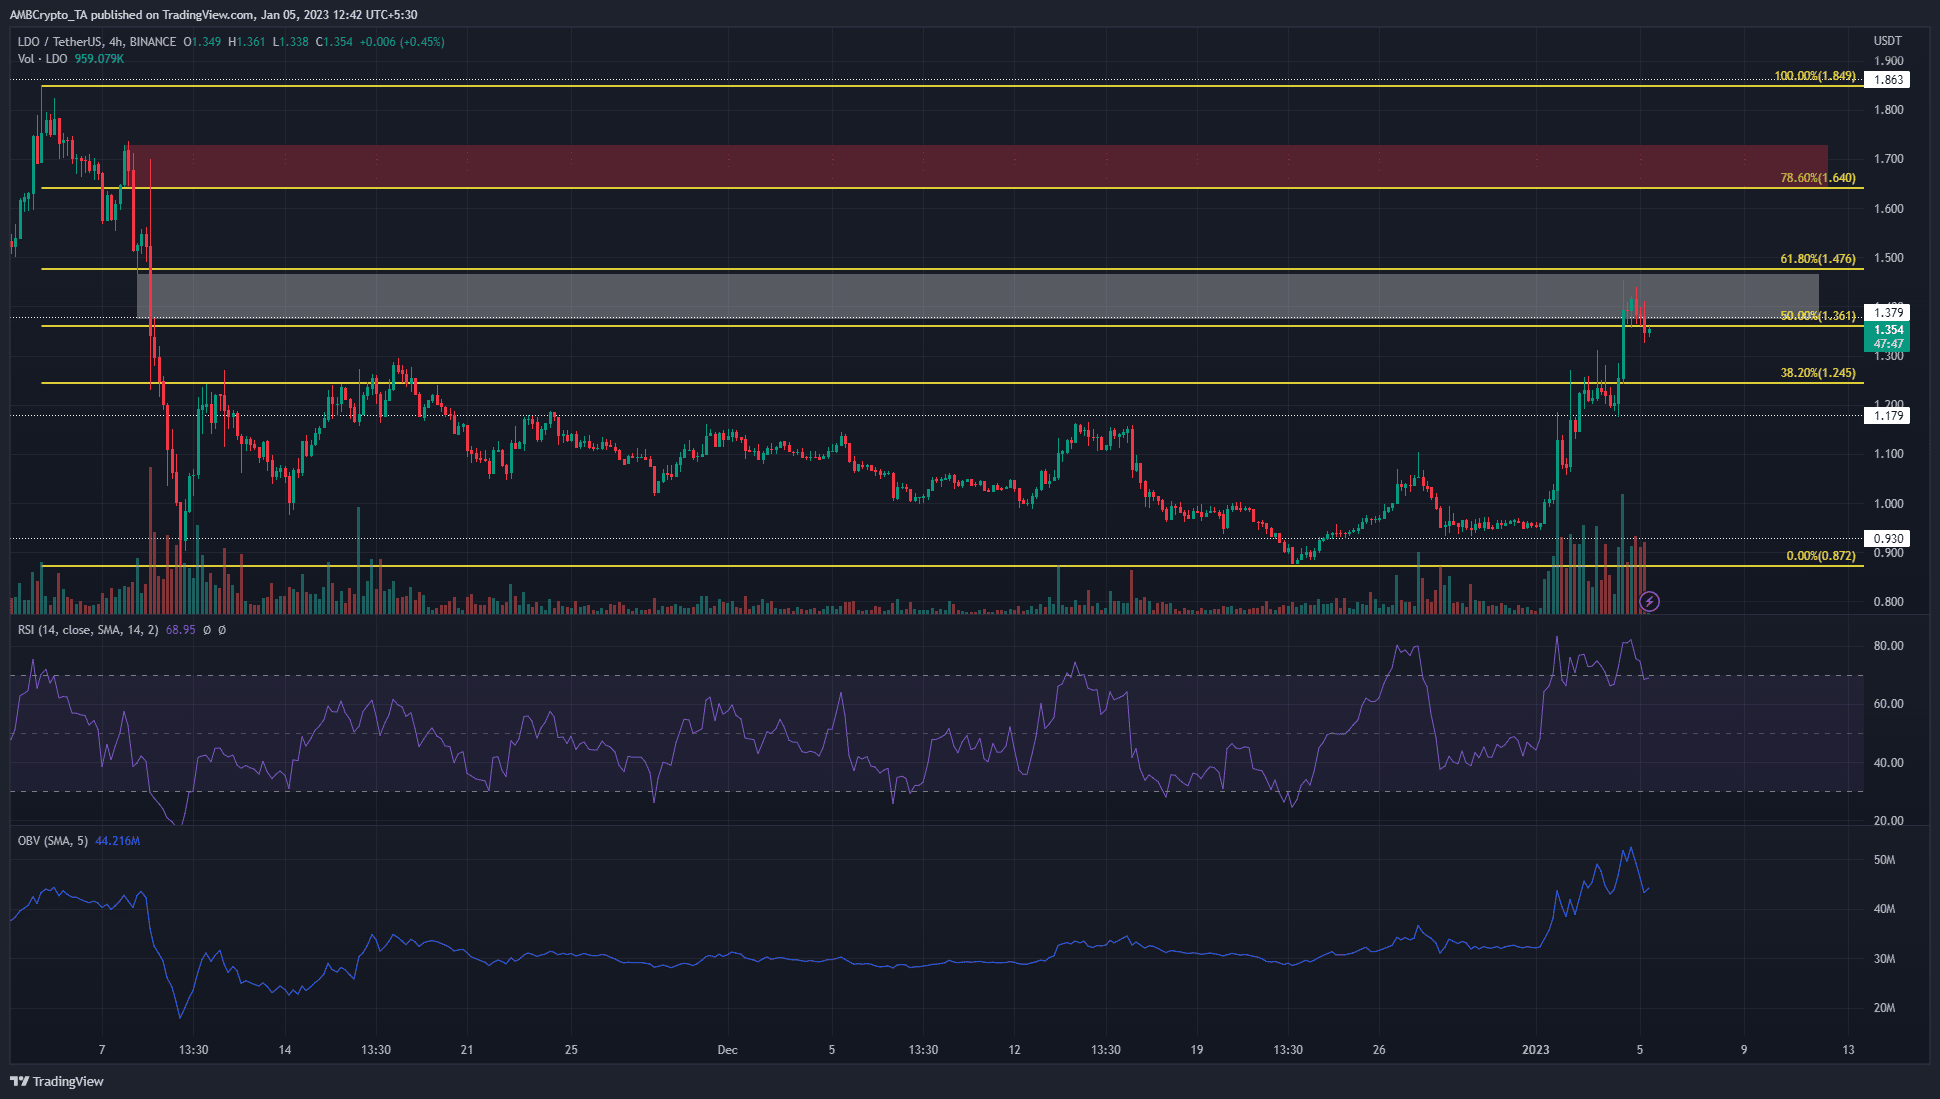Click the green current price label 1.354
This screenshot has width=1940, height=1099.
[x=1888, y=336]
